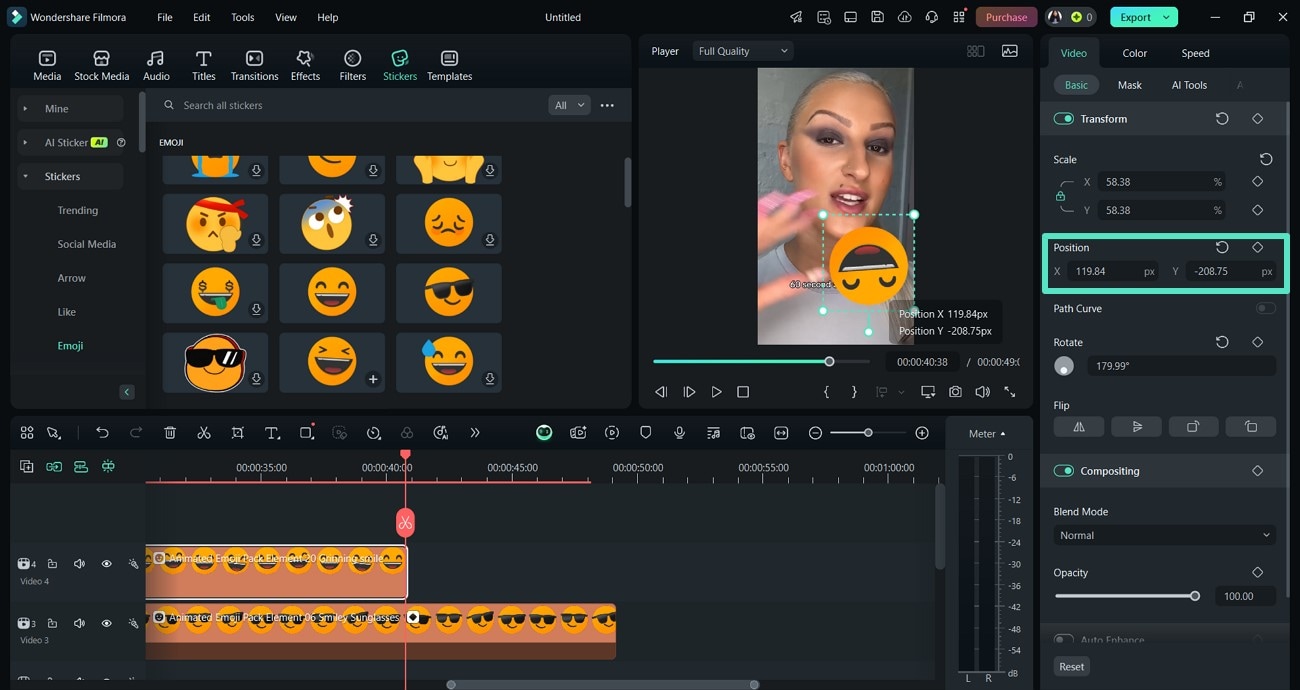Collapse the sticker sidebar with arrow

(x=127, y=392)
